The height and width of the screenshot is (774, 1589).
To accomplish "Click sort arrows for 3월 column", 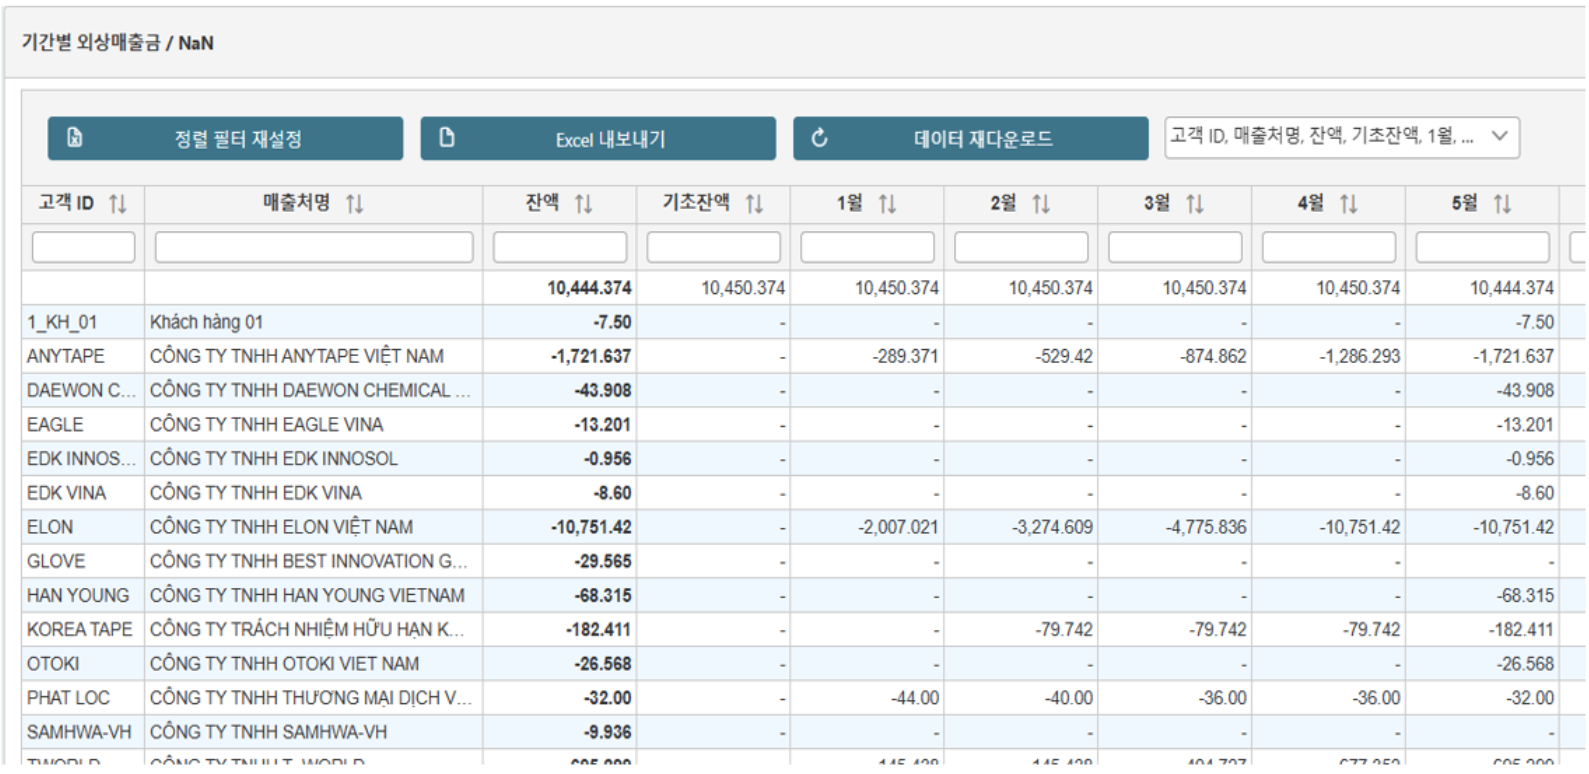I will coord(1195,204).
